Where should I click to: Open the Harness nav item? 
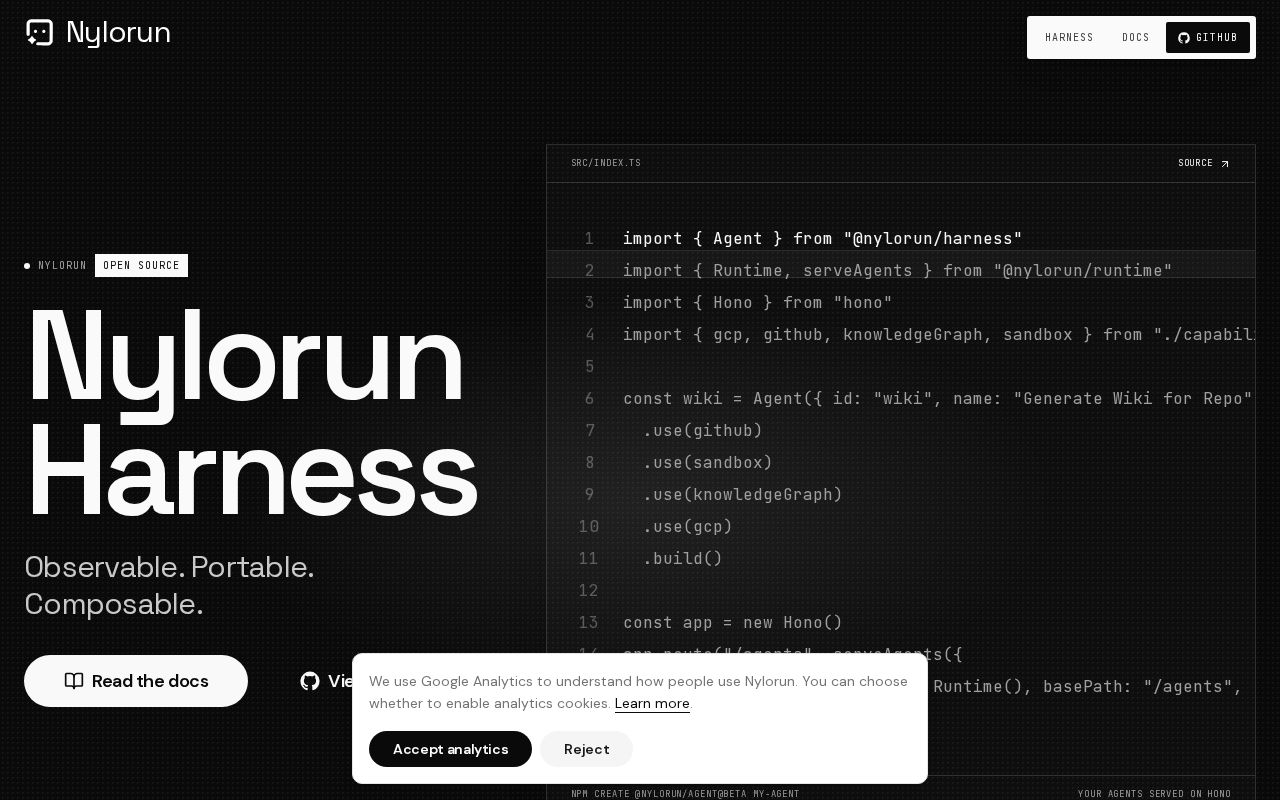click(1069, 38)
